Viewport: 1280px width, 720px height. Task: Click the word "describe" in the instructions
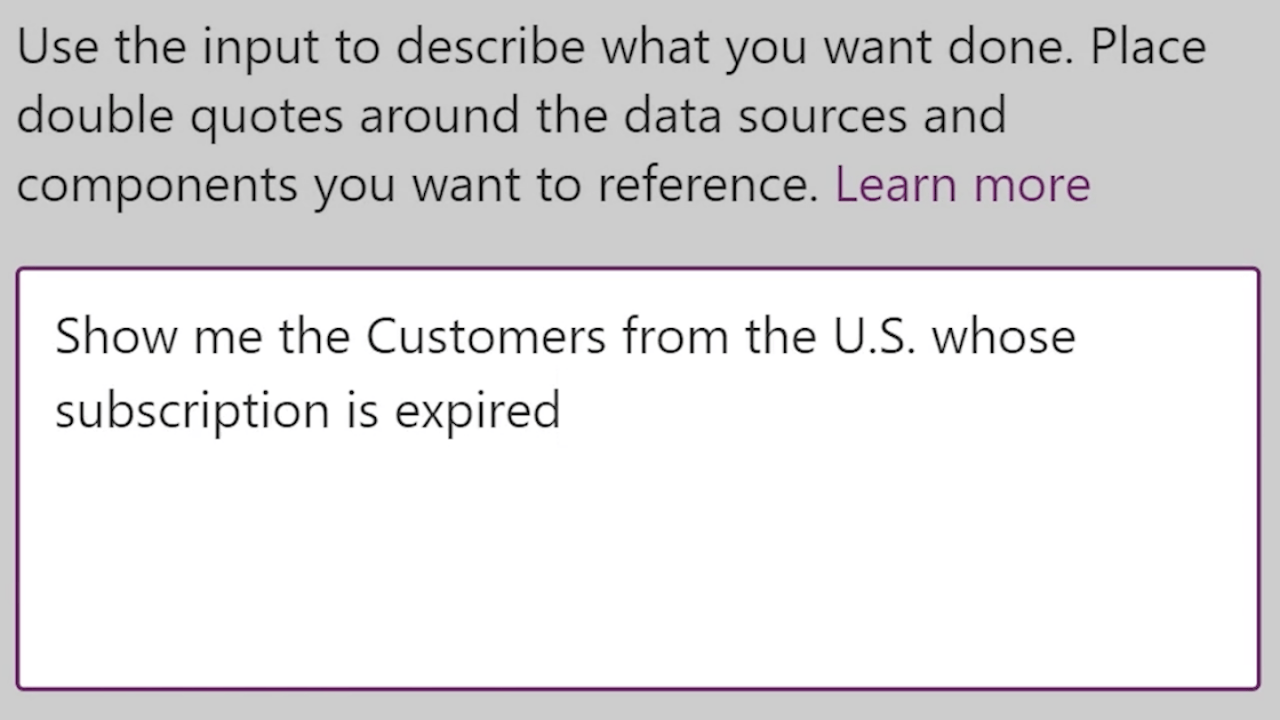point(490,47)
